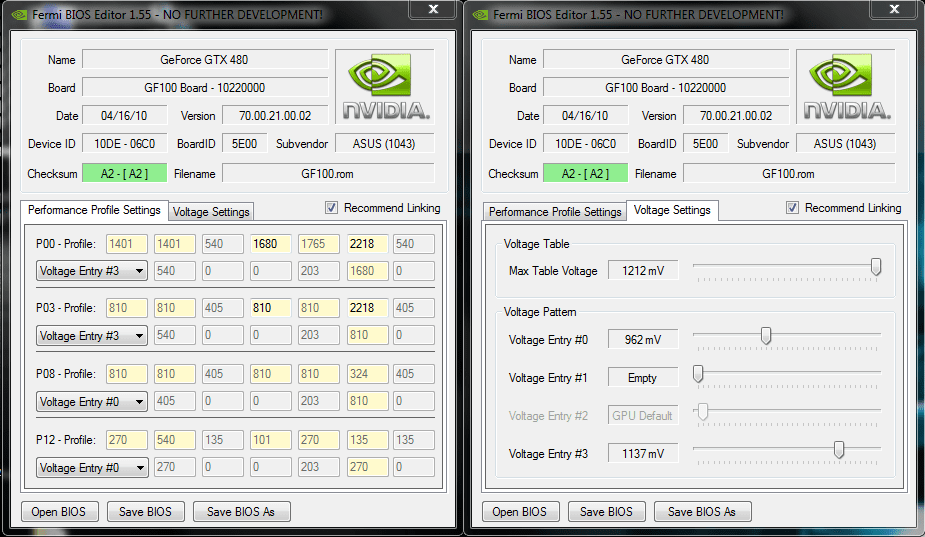Close the left Fermi BIOS Editor window

pos(434,9)
